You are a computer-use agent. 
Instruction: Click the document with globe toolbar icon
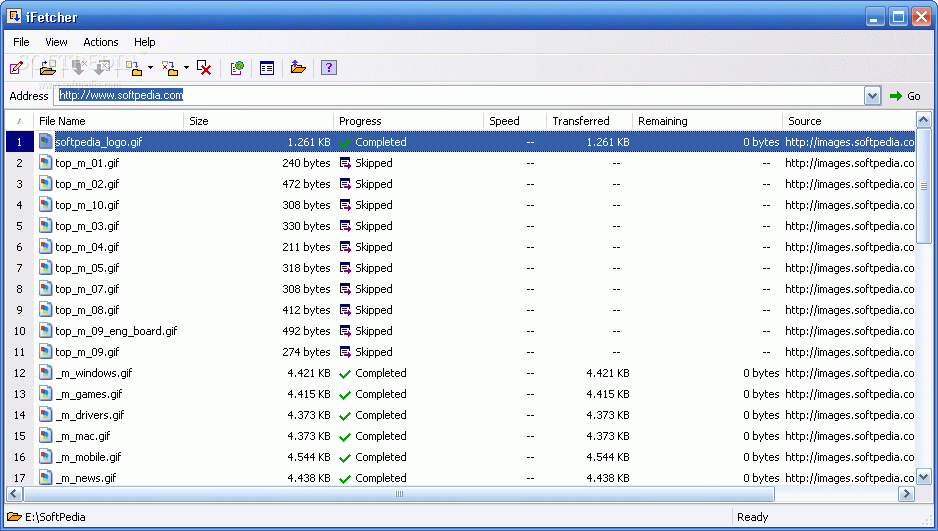(237, 68)
